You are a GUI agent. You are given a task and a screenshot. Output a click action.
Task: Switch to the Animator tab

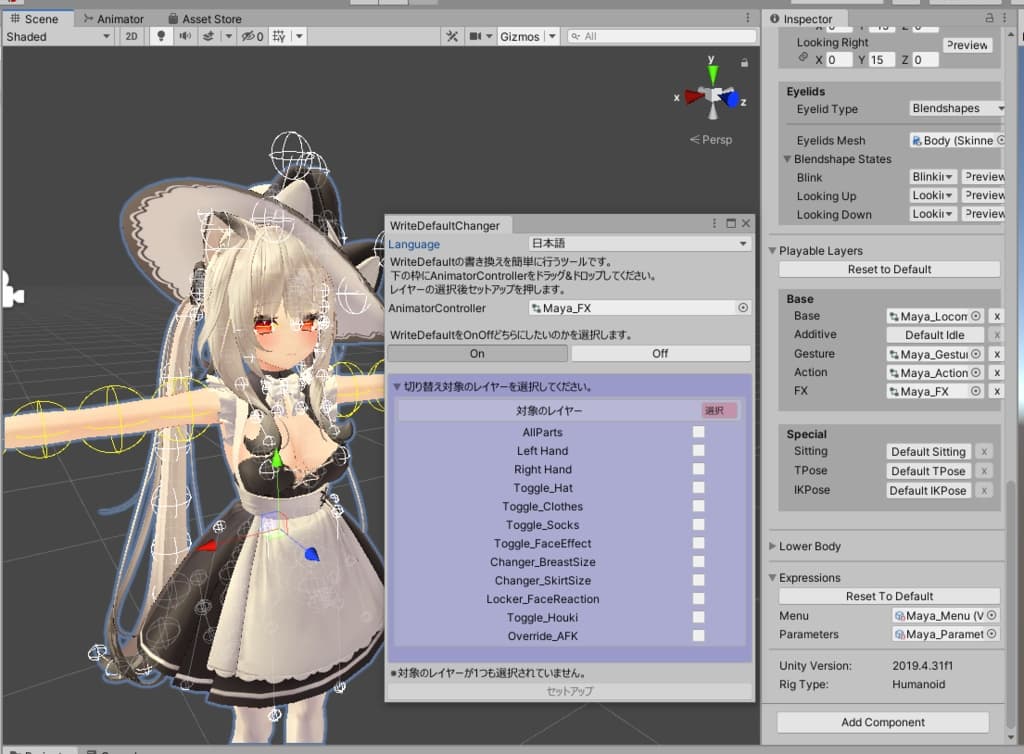[113, 18]
